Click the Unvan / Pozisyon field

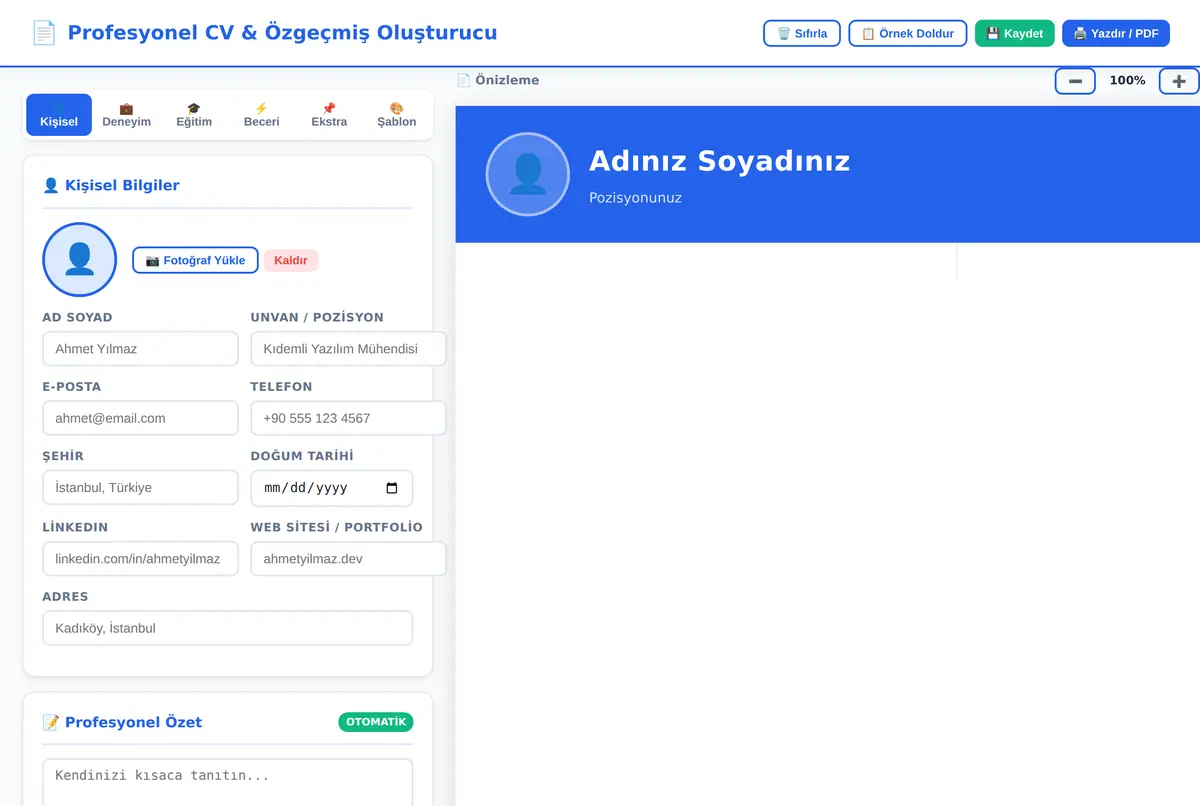click(348, 349)
